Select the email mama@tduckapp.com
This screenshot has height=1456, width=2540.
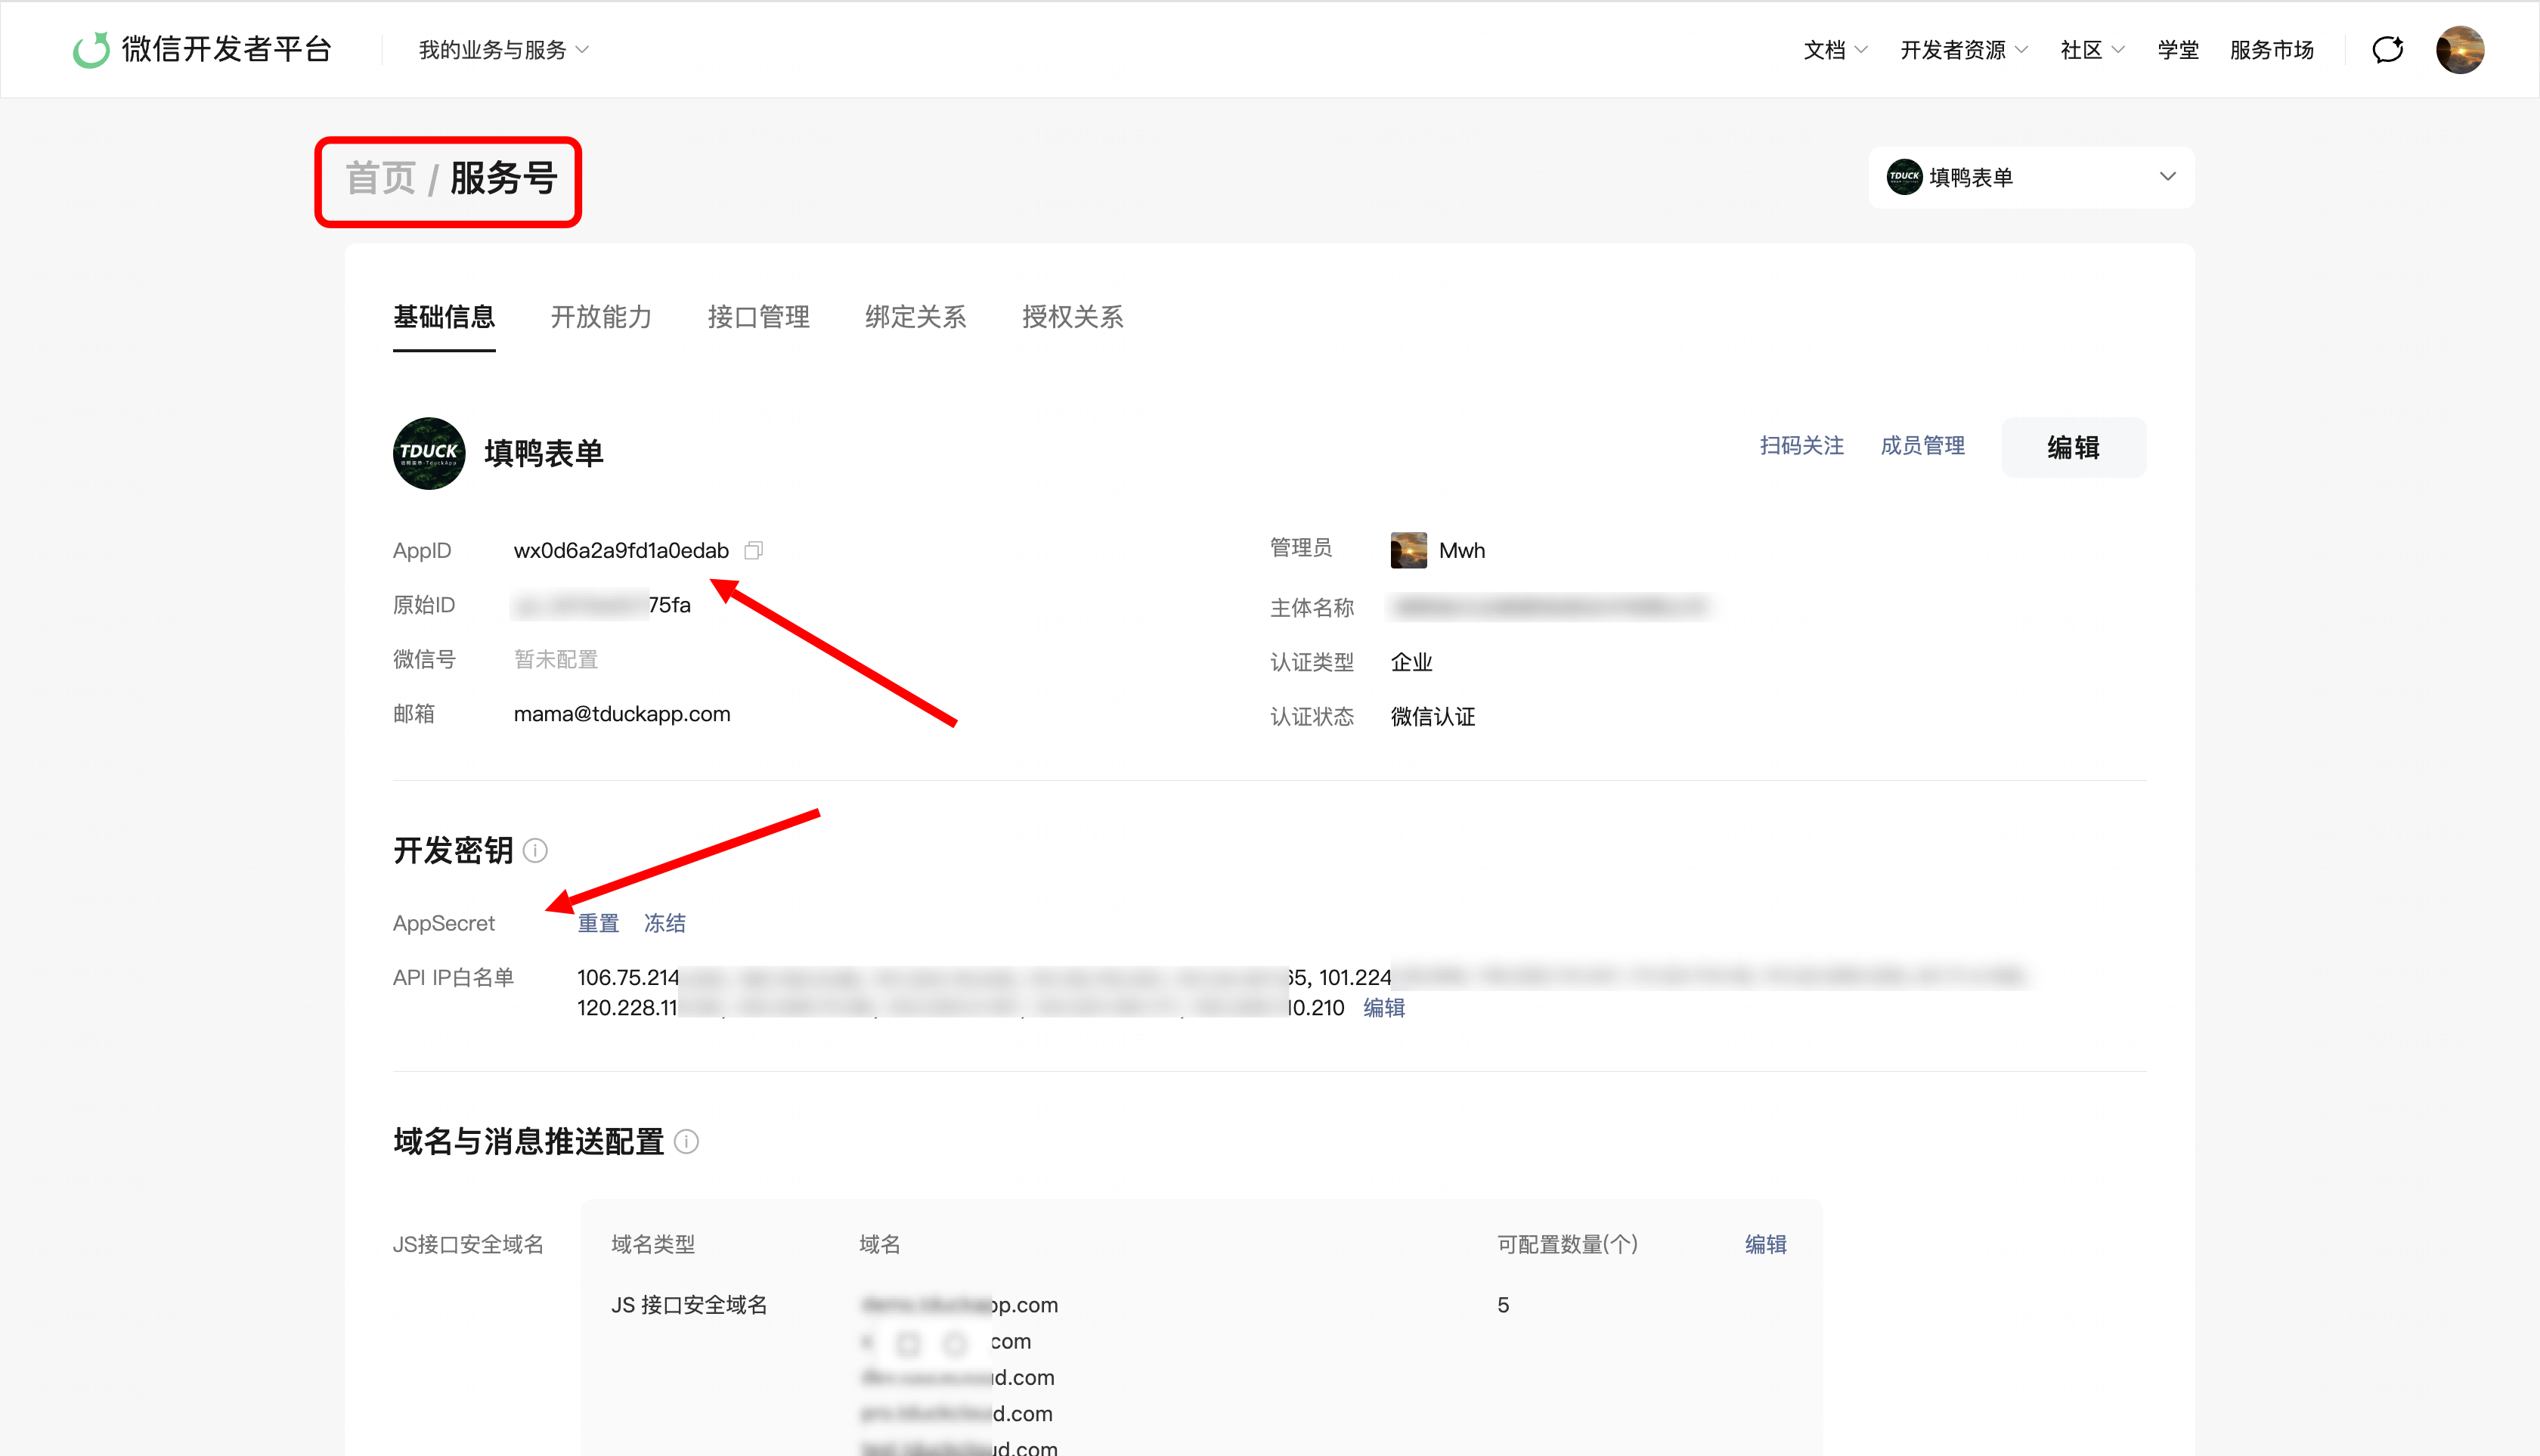[x=622, y=714]
